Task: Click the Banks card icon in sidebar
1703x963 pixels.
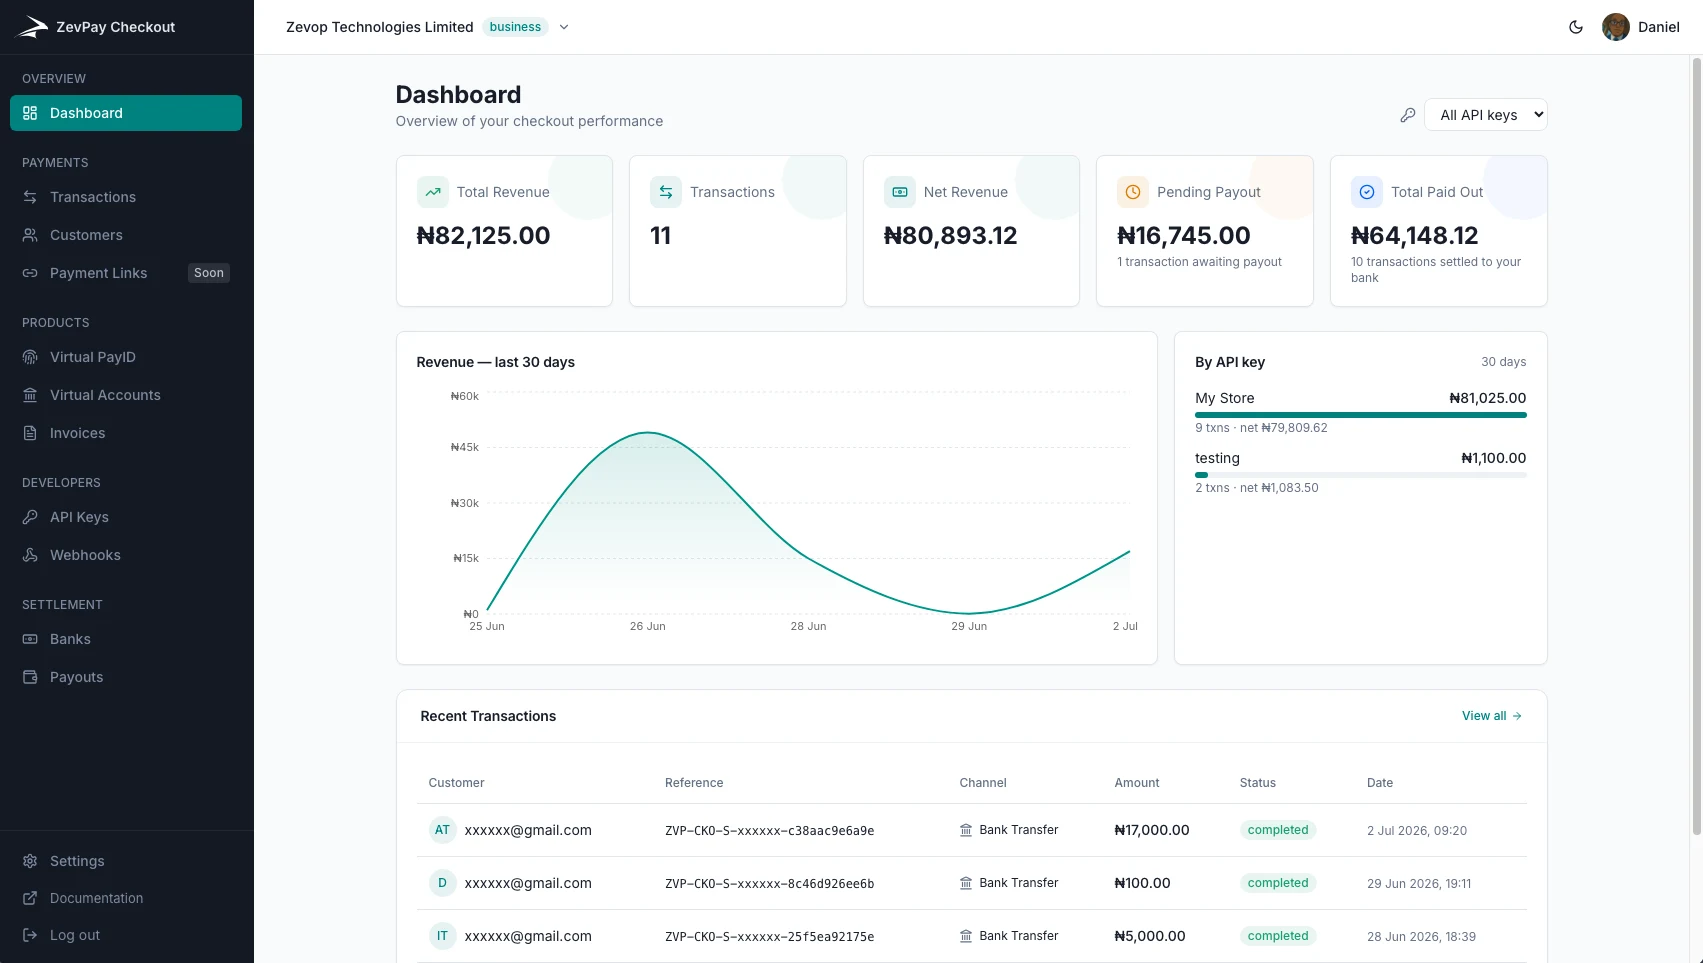Action: (x=30, y=639)
